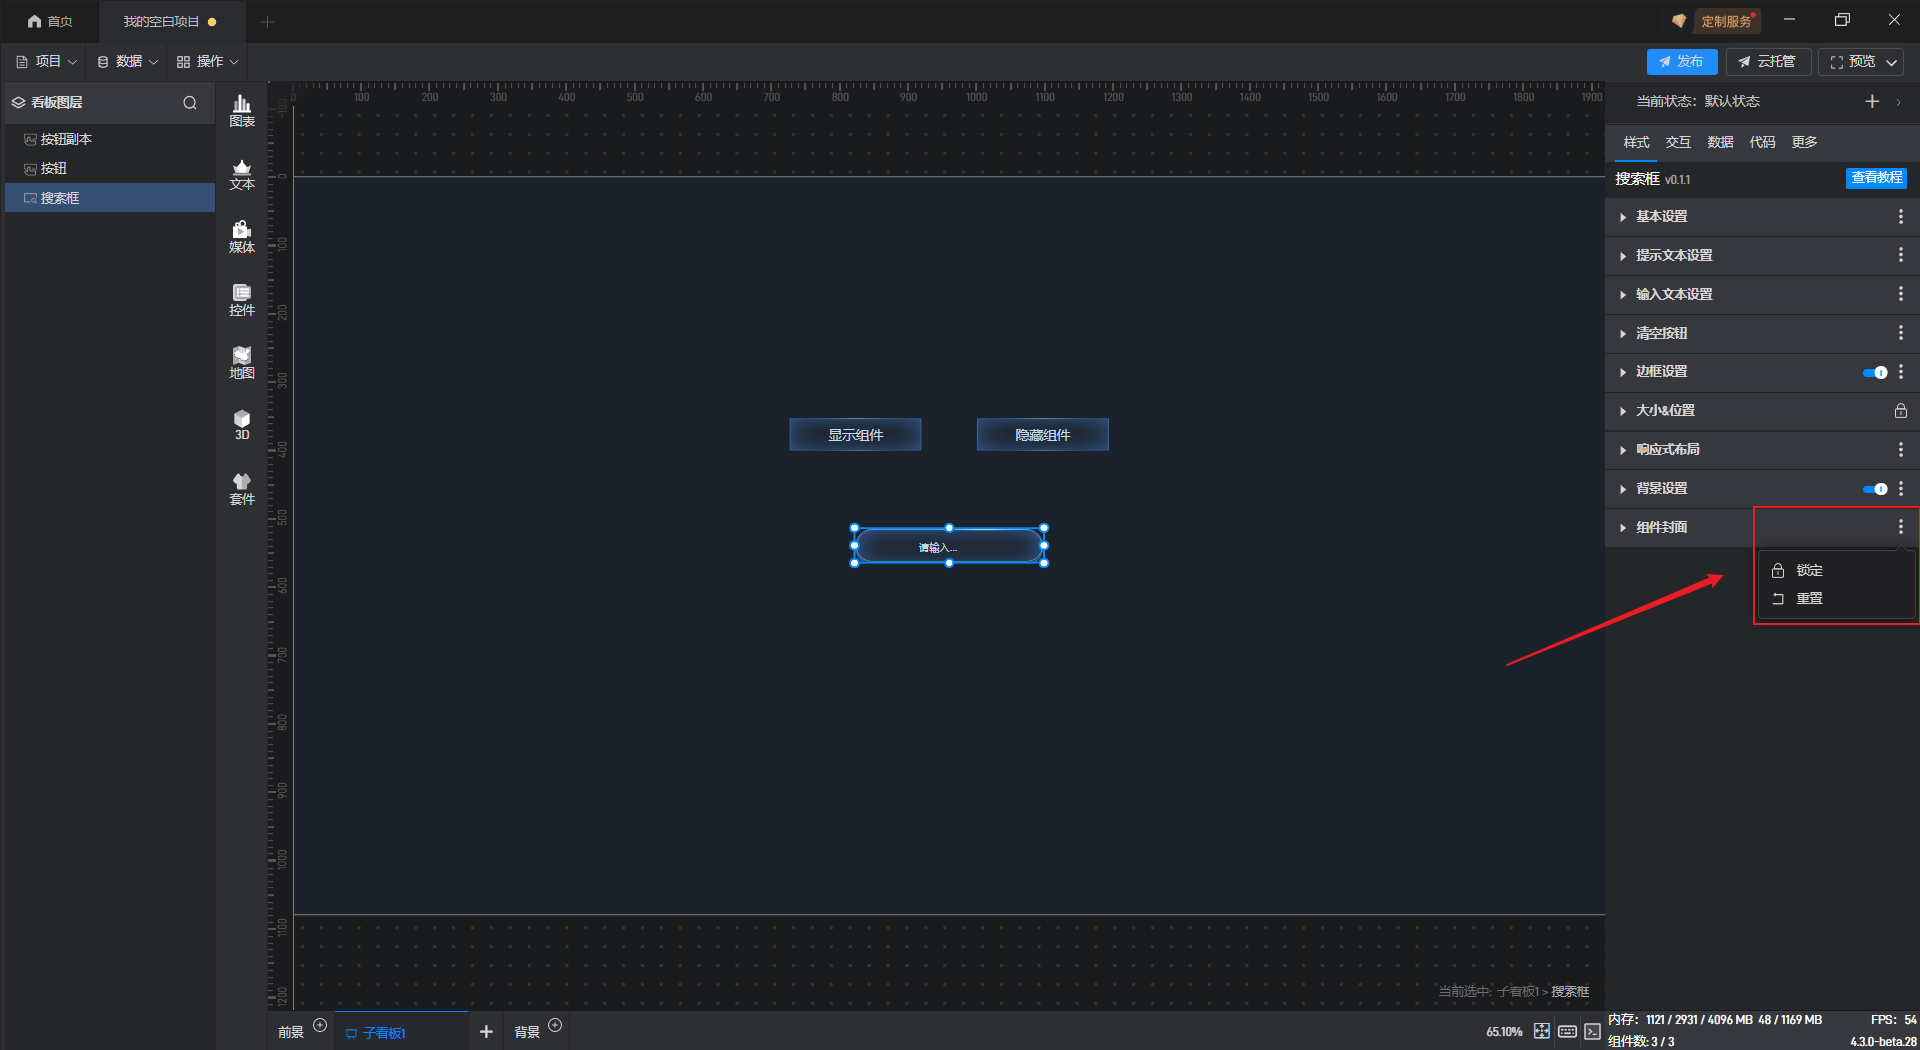Image resolution: width=1920 pixels, height=1050 pixels.
Task: Switch to the 代码 tab
Action: coord(1762,142)
